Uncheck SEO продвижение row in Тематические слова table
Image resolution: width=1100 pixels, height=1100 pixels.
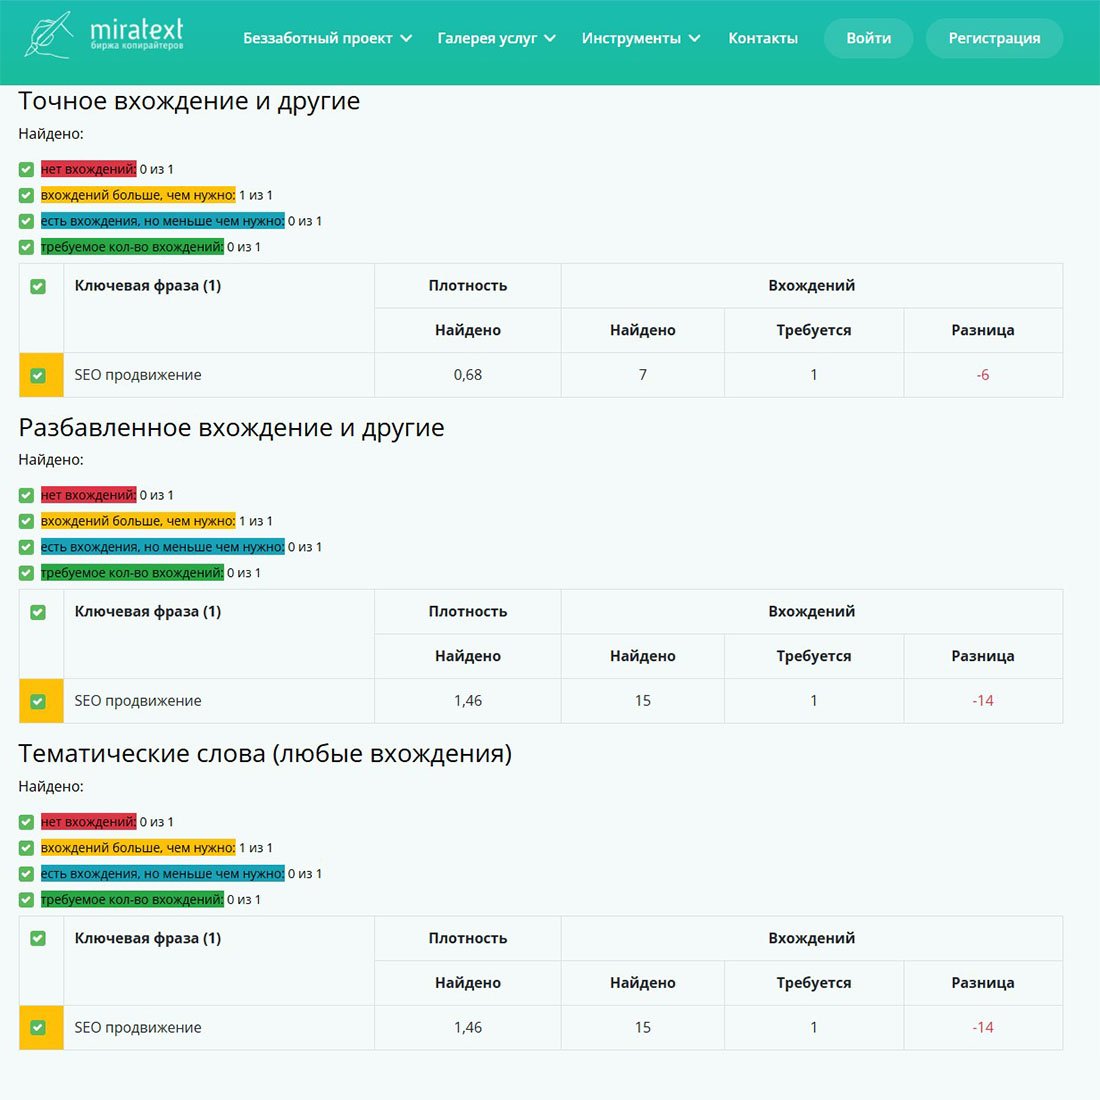38,1028
